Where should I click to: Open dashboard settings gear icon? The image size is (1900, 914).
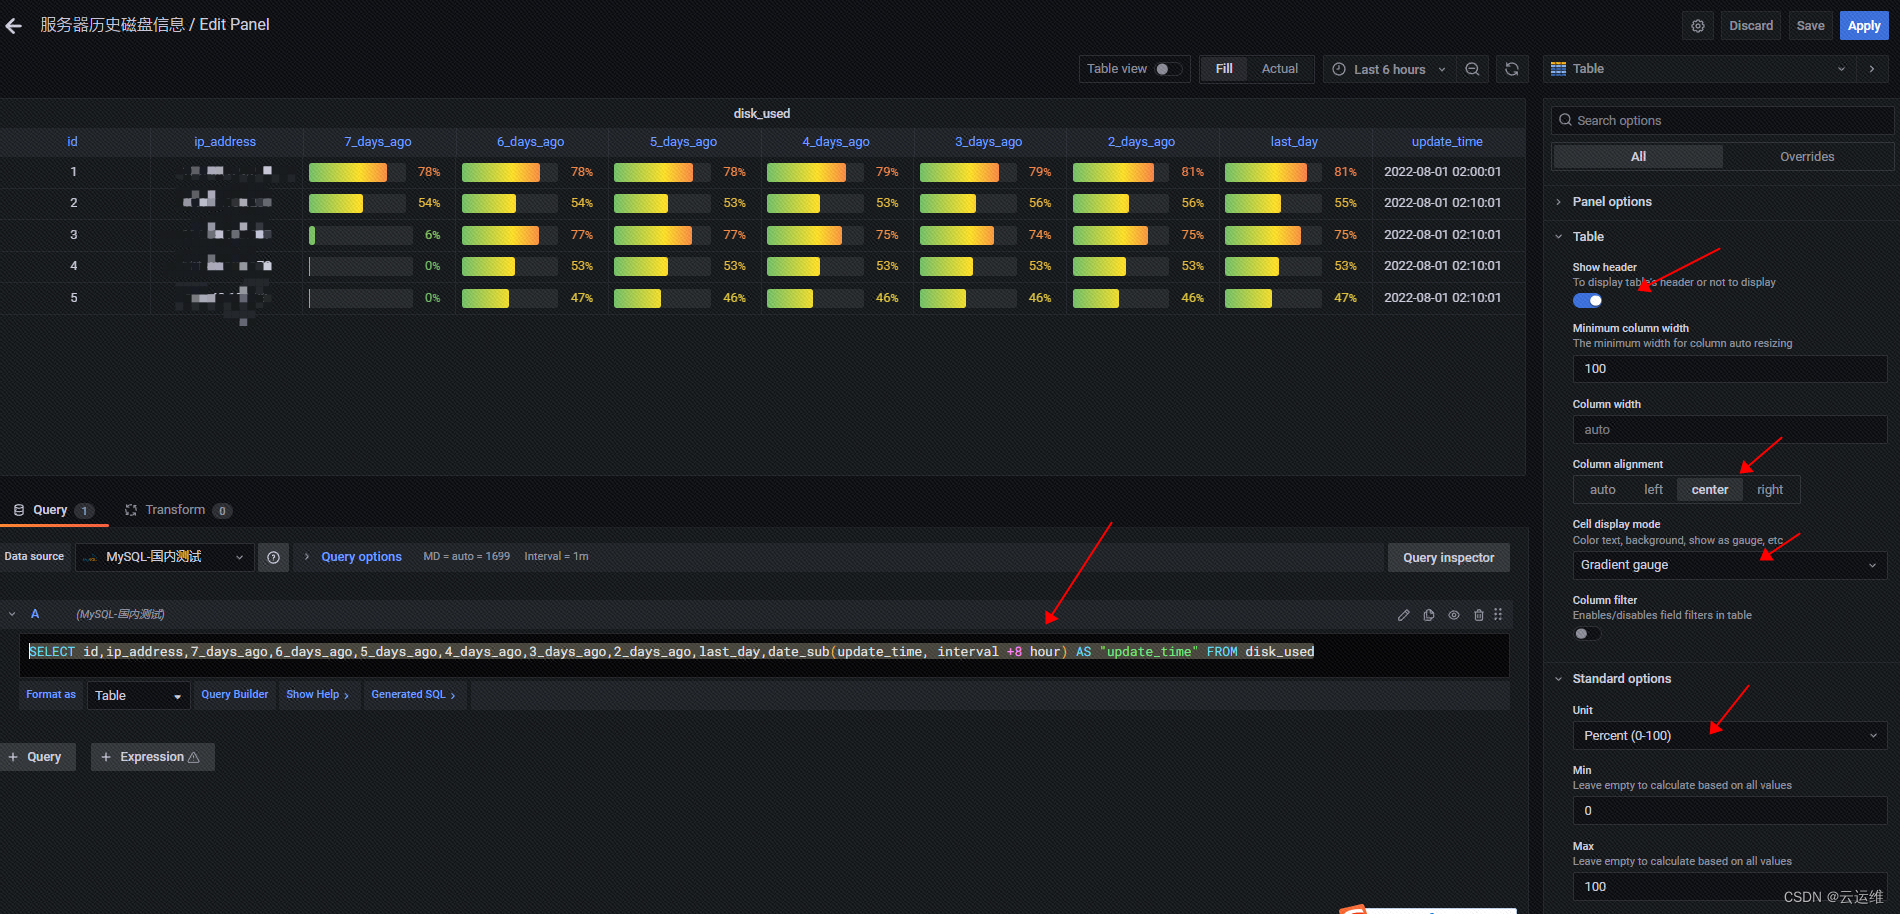click(1698, 26)
